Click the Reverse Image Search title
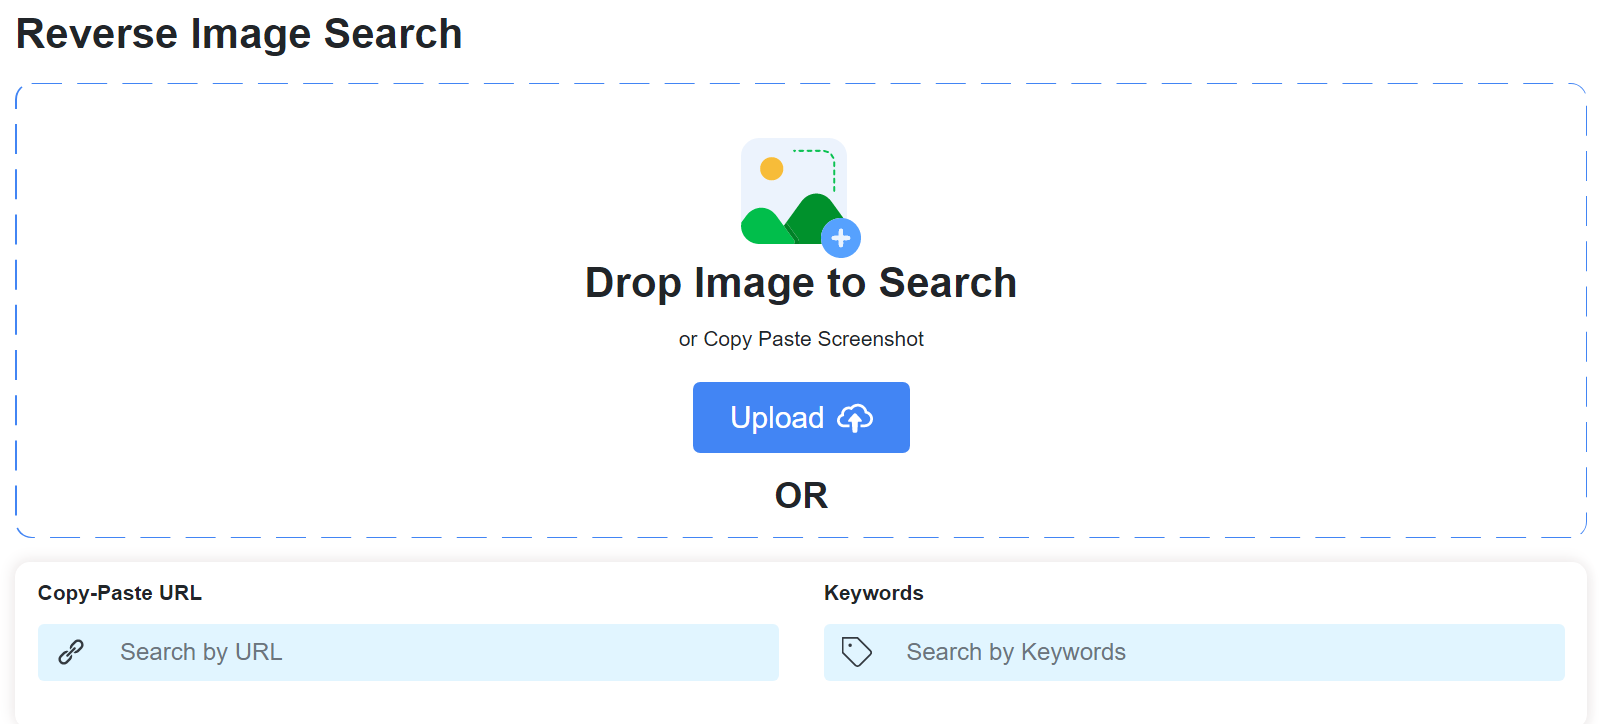 click(x=239, y=34)
